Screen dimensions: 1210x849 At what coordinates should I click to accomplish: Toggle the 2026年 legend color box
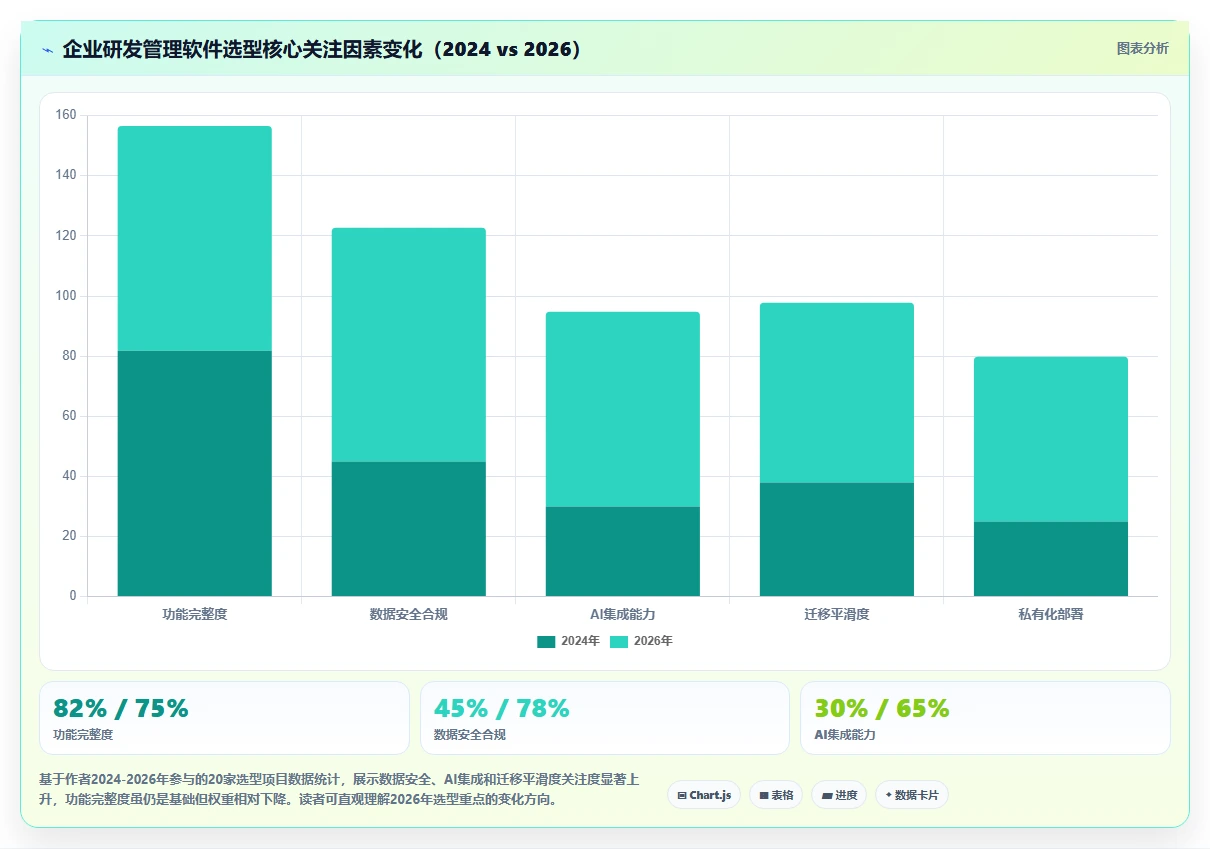pyautogui.click(x=619, y=641)
